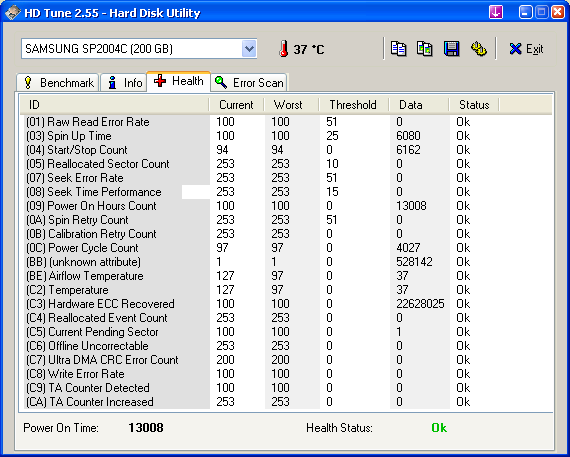Click the Data column header

419,105
